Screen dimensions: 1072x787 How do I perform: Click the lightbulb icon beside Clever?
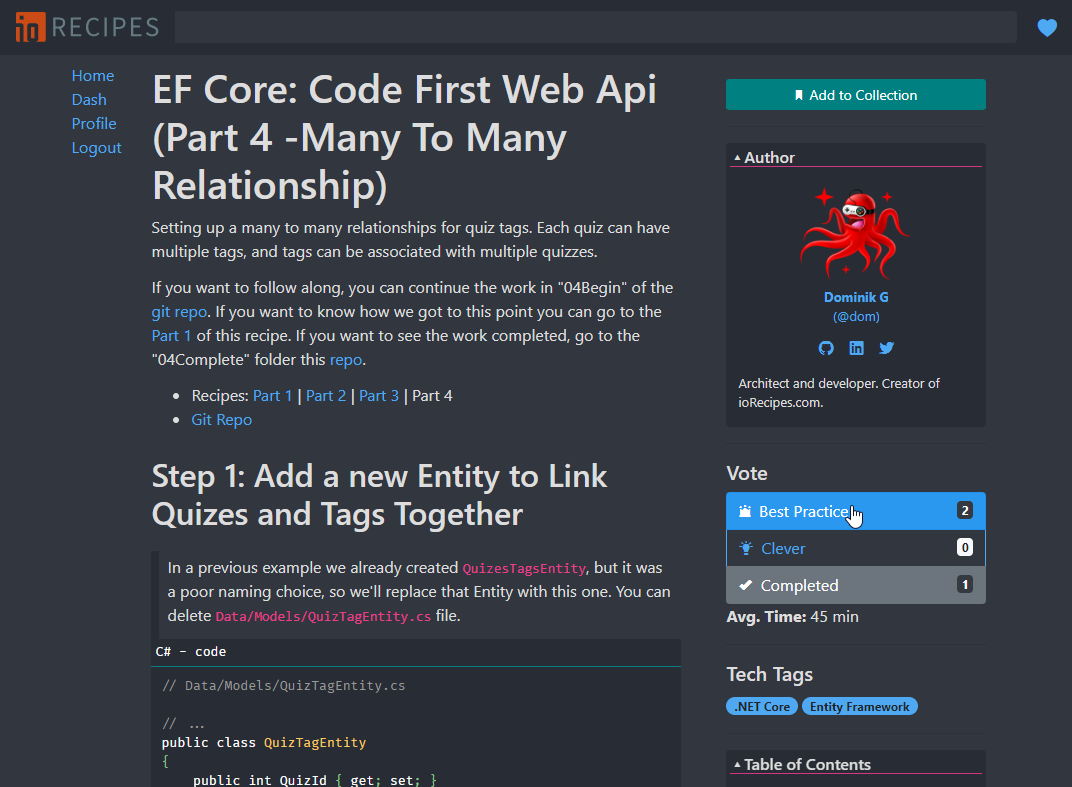point(745,547)
